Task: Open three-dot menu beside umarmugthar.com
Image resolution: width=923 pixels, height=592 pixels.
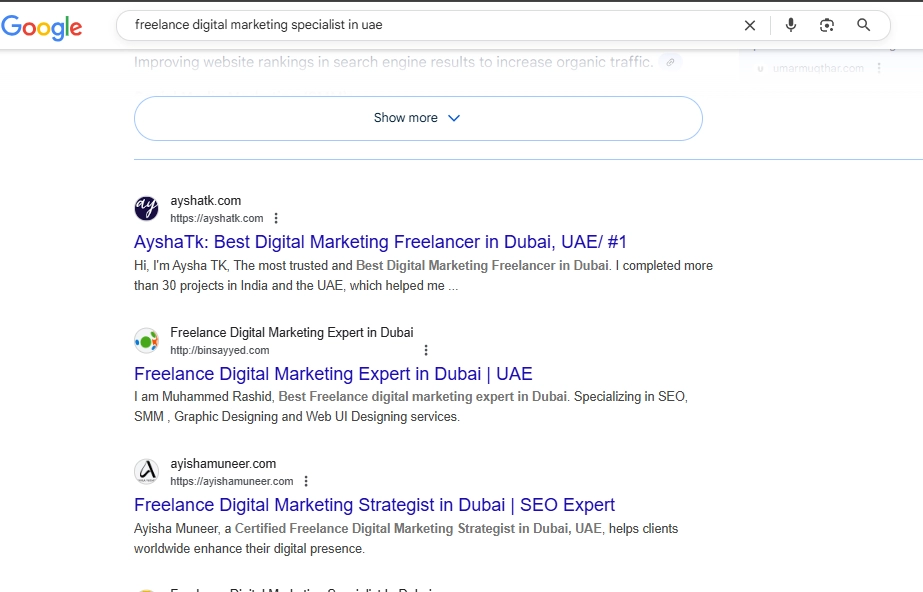Action: 879,68
